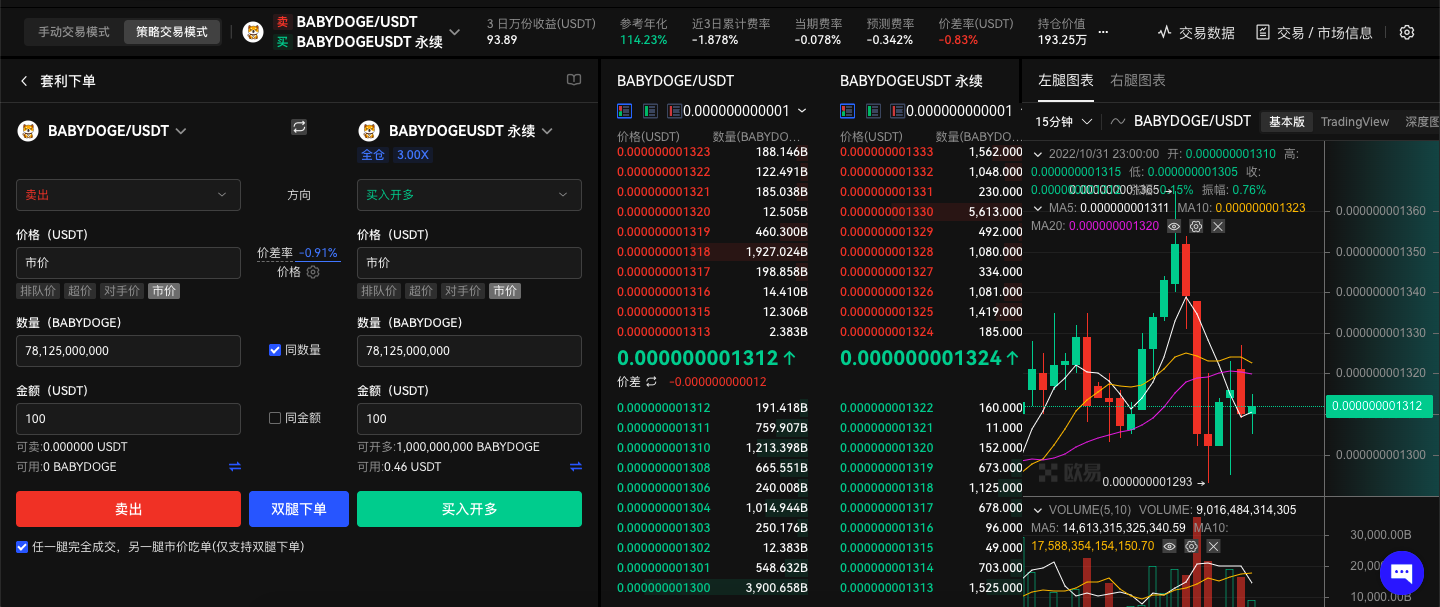This screenshot has height=607, width=1440.
Task: Remove the VOLUME indicator with X icon
Action: (x=1213, y=546)
